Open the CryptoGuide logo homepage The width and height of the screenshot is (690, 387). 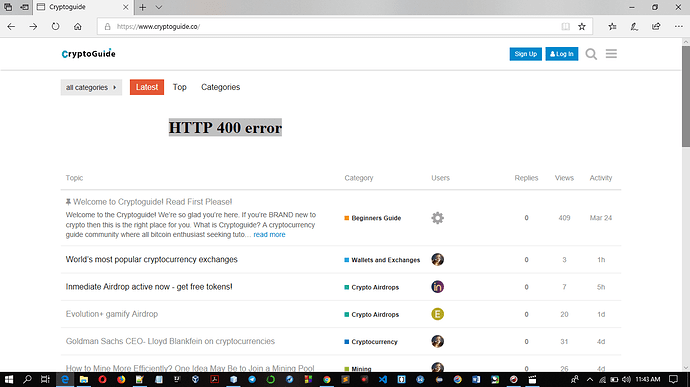(x=88, y=54)
